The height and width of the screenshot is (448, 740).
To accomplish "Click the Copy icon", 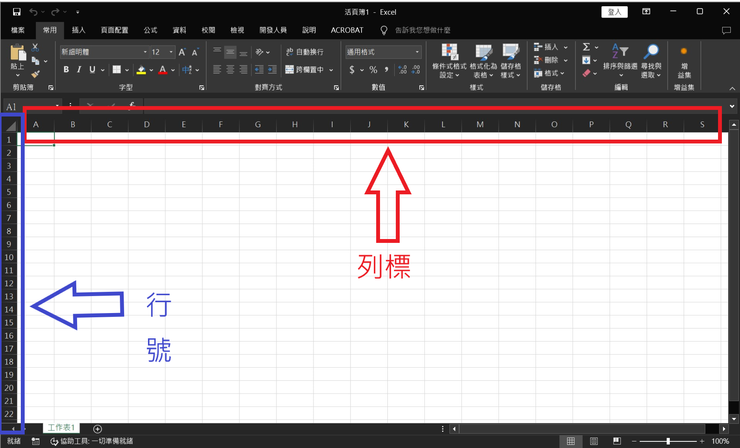I will point(35,60).
